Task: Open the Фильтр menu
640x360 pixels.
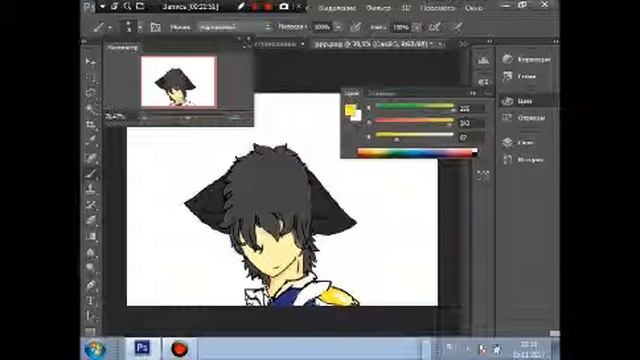Action: click(x=378, y=8)
